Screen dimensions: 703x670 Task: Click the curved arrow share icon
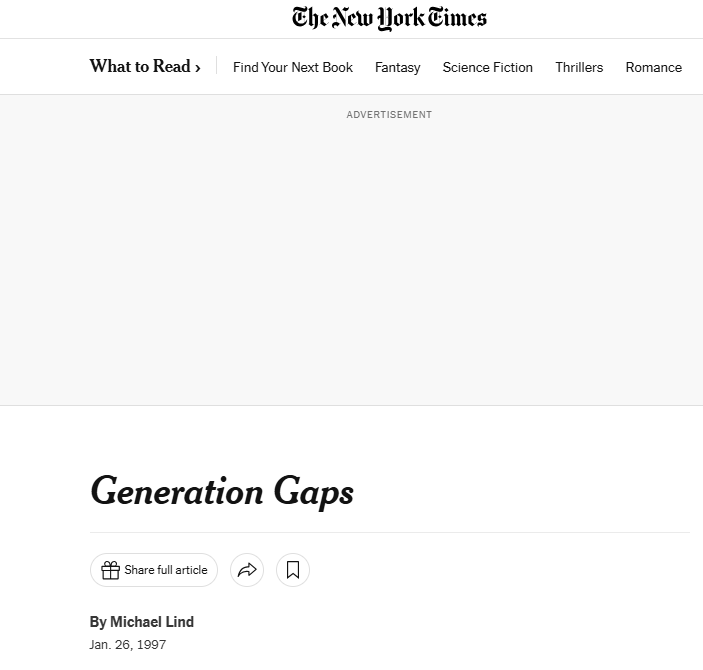pos(247,570)
